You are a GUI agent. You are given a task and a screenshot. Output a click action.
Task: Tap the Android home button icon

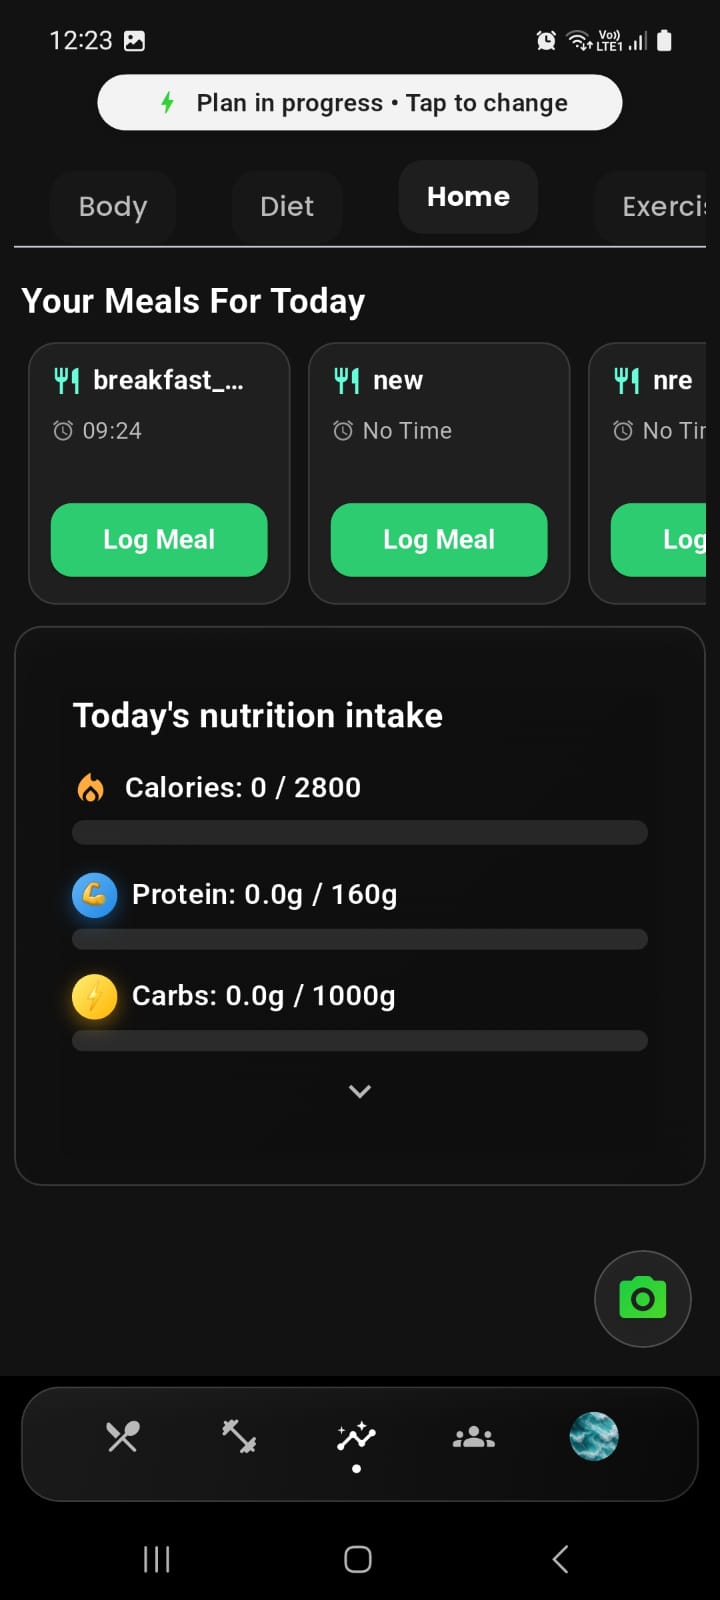(358, 1559)
